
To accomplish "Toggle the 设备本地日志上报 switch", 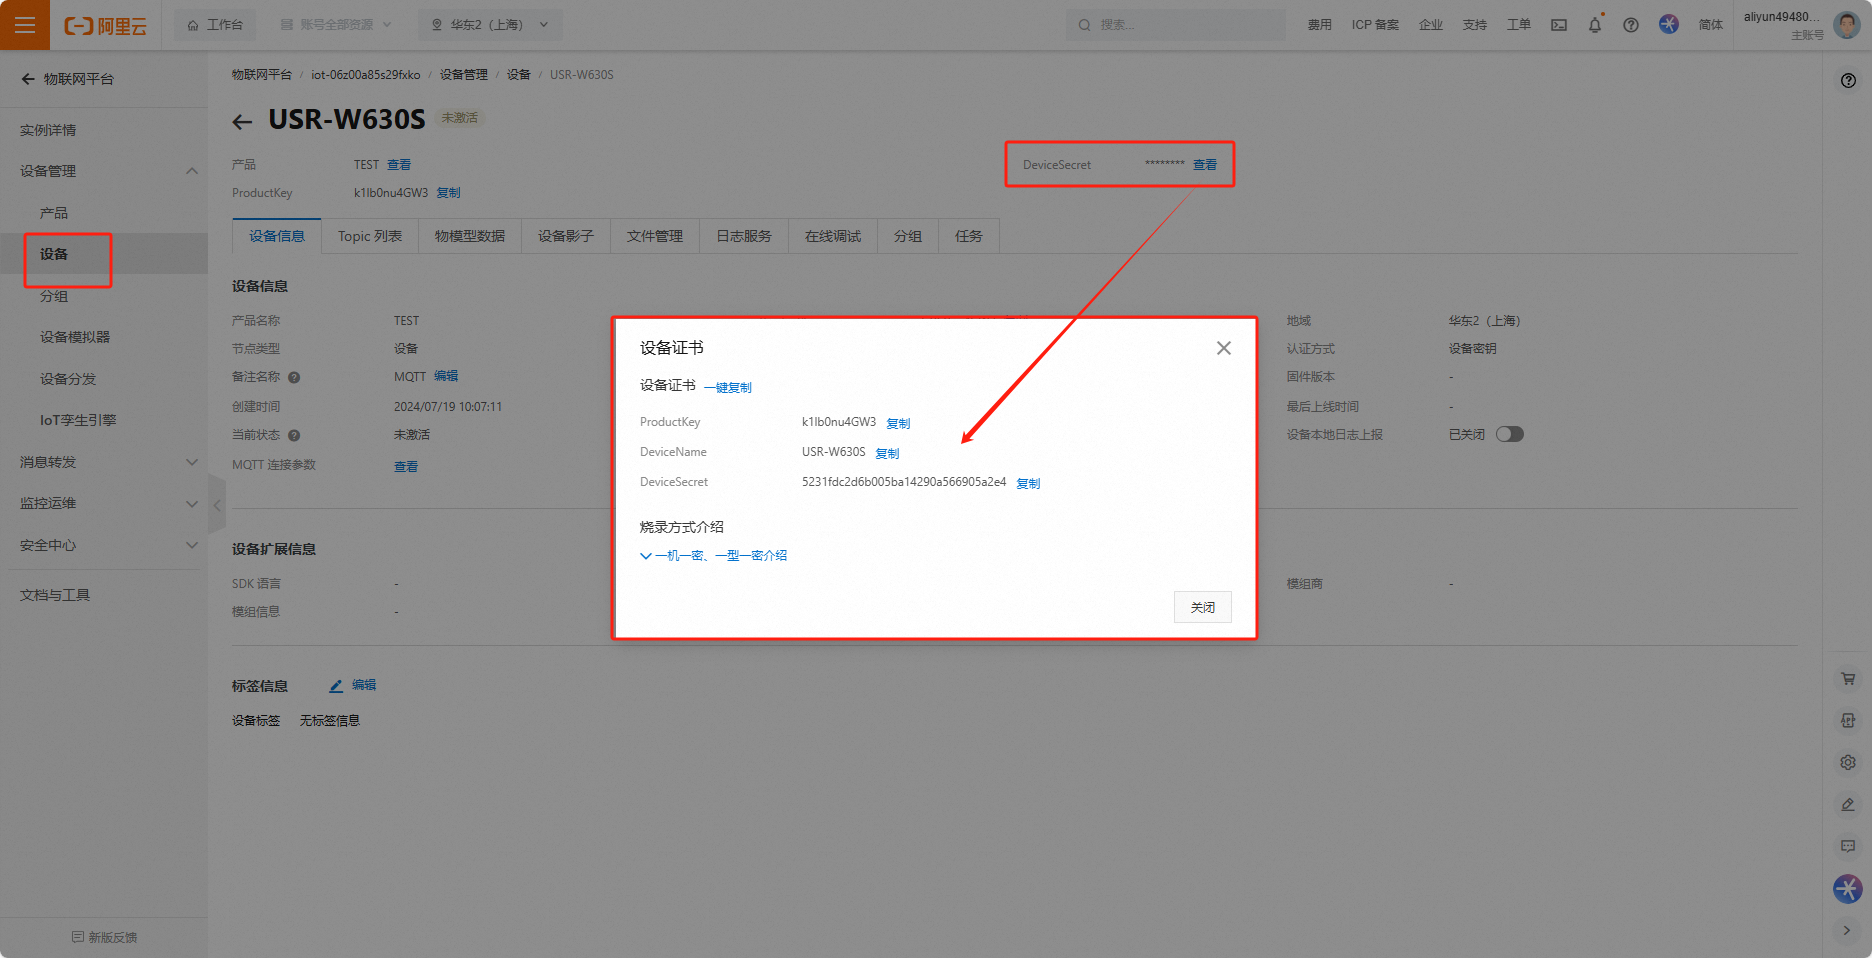I will pyautogui.click(x=1509, y=434).
